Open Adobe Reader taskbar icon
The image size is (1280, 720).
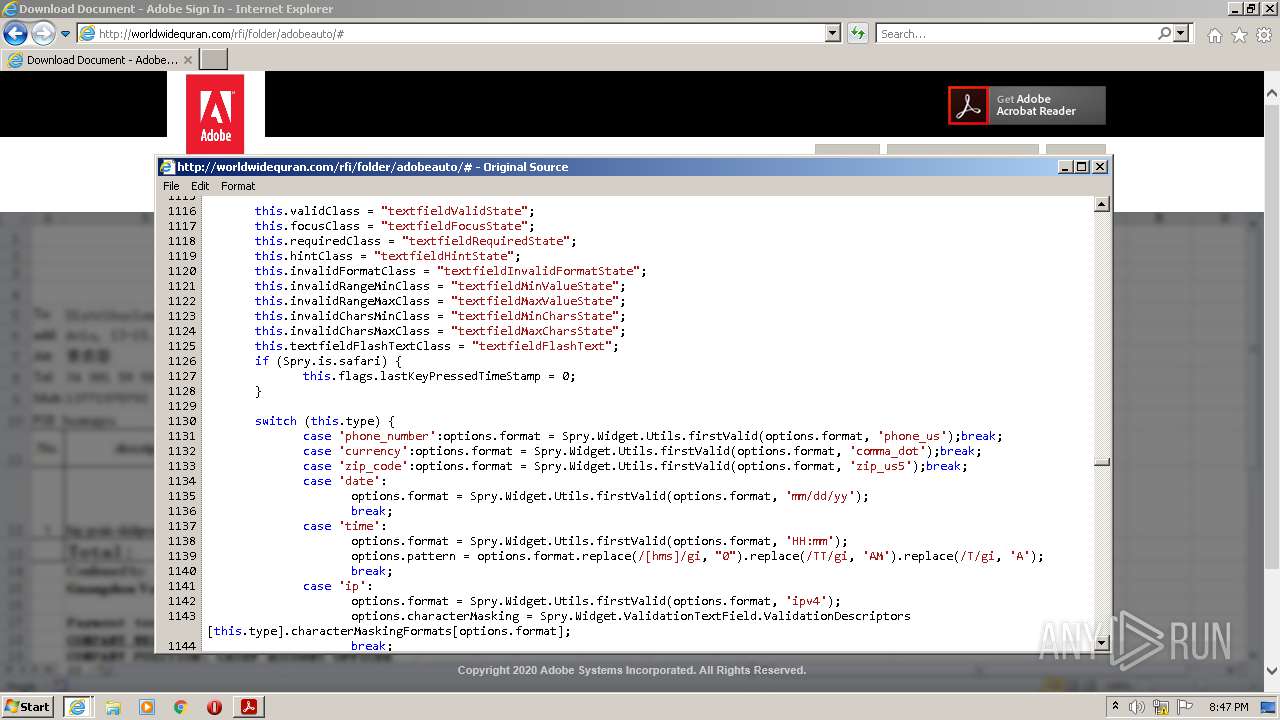[x=249, y=707]
